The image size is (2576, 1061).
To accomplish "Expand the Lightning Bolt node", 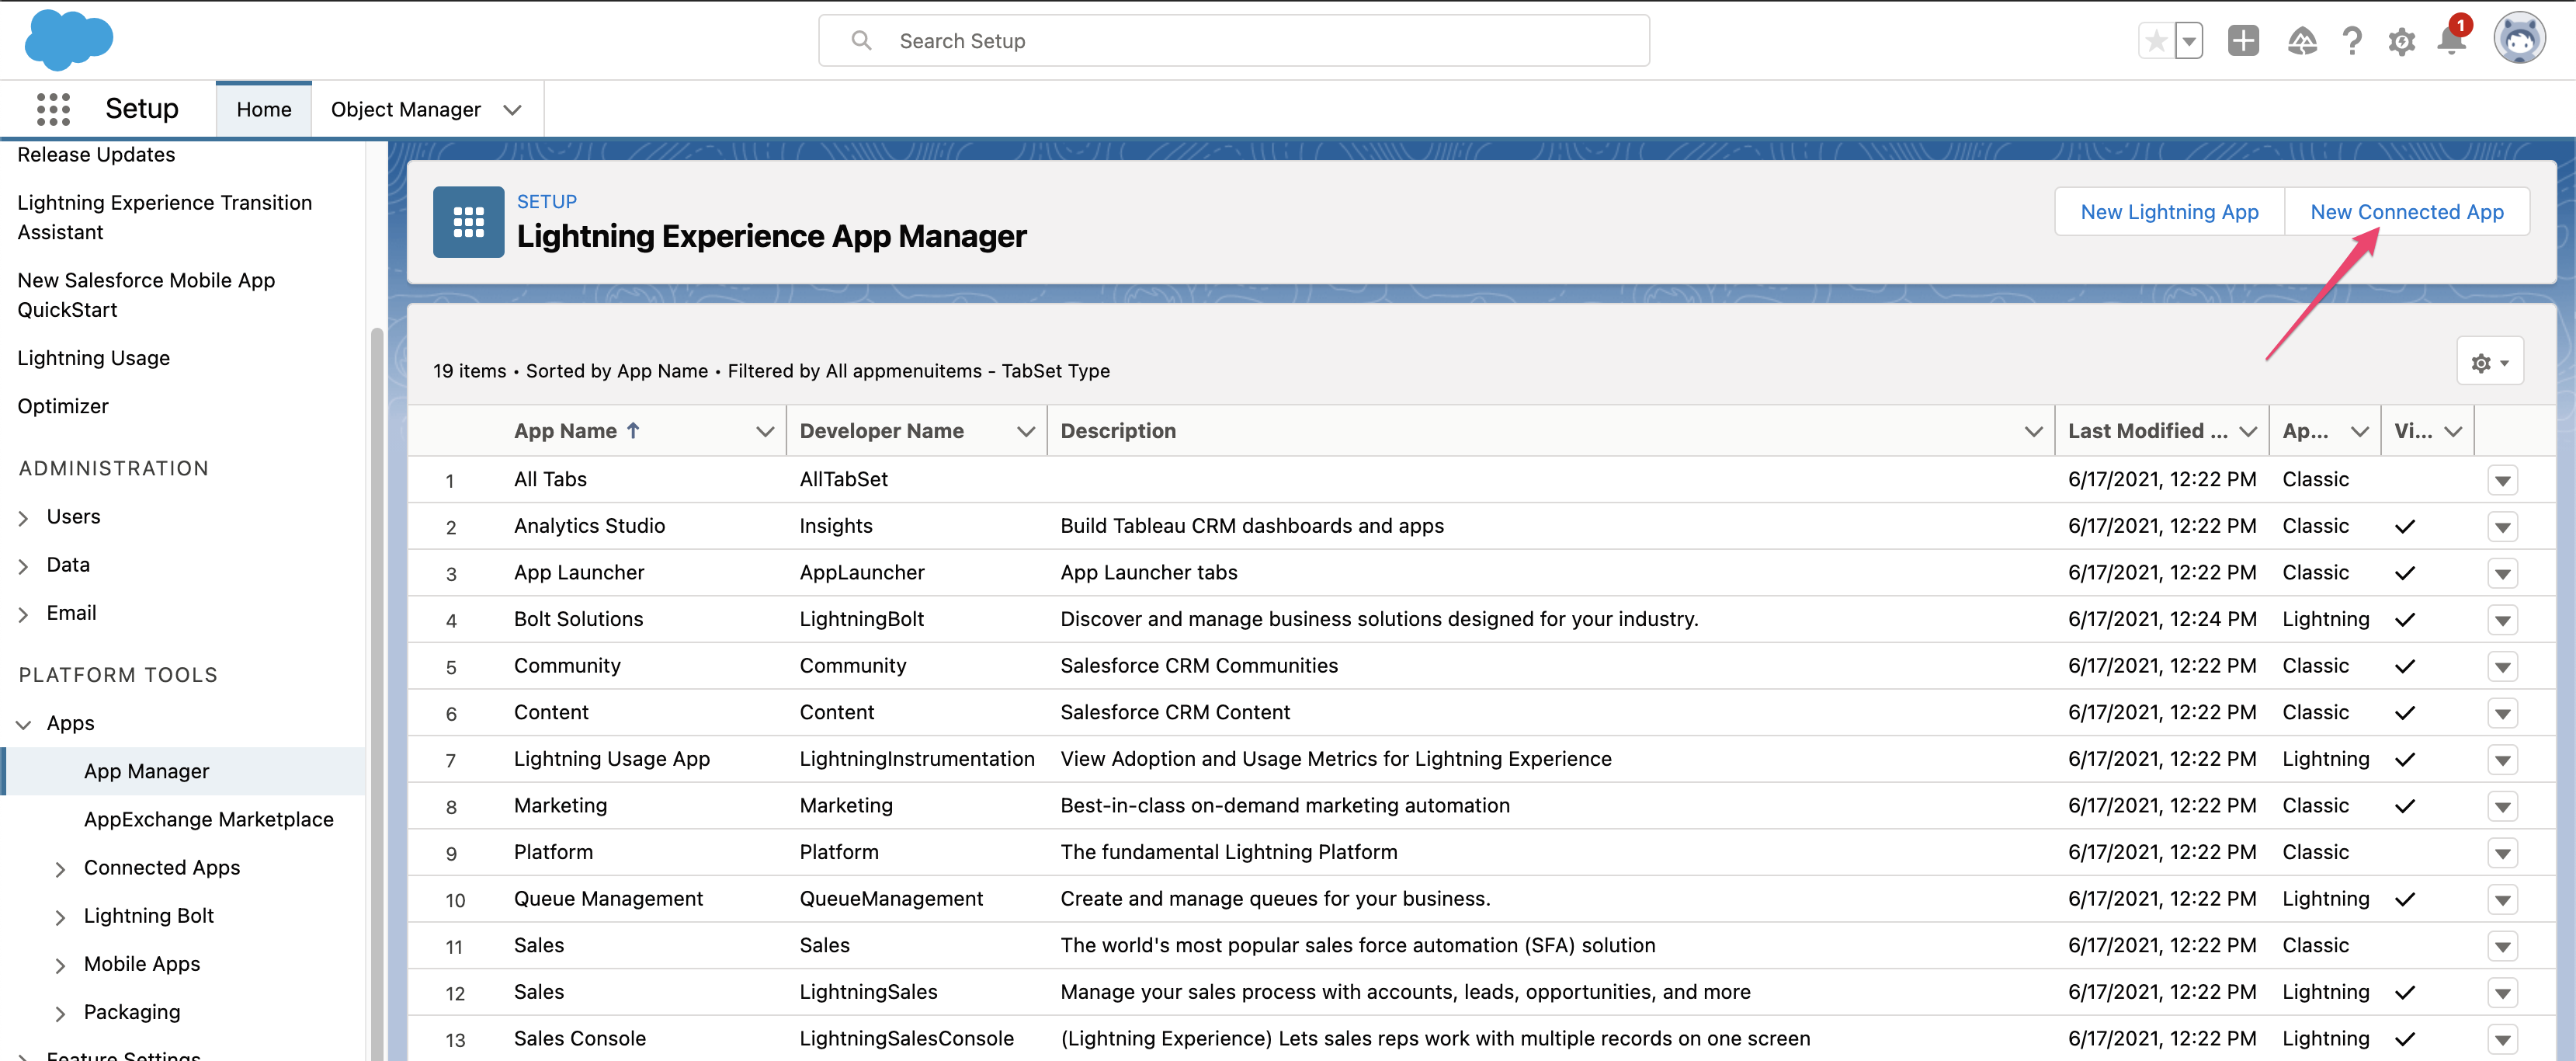I will 60,917.
